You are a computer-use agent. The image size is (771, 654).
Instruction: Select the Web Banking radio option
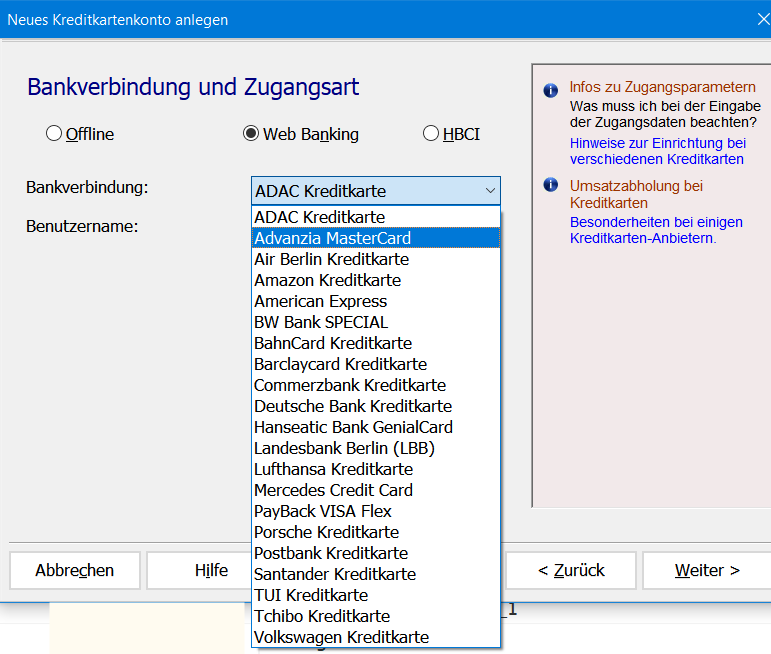click(251, 133)
